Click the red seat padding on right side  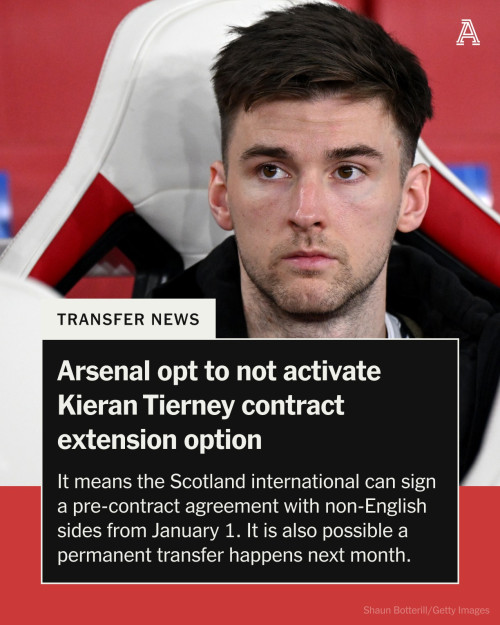tap(463, 223)
